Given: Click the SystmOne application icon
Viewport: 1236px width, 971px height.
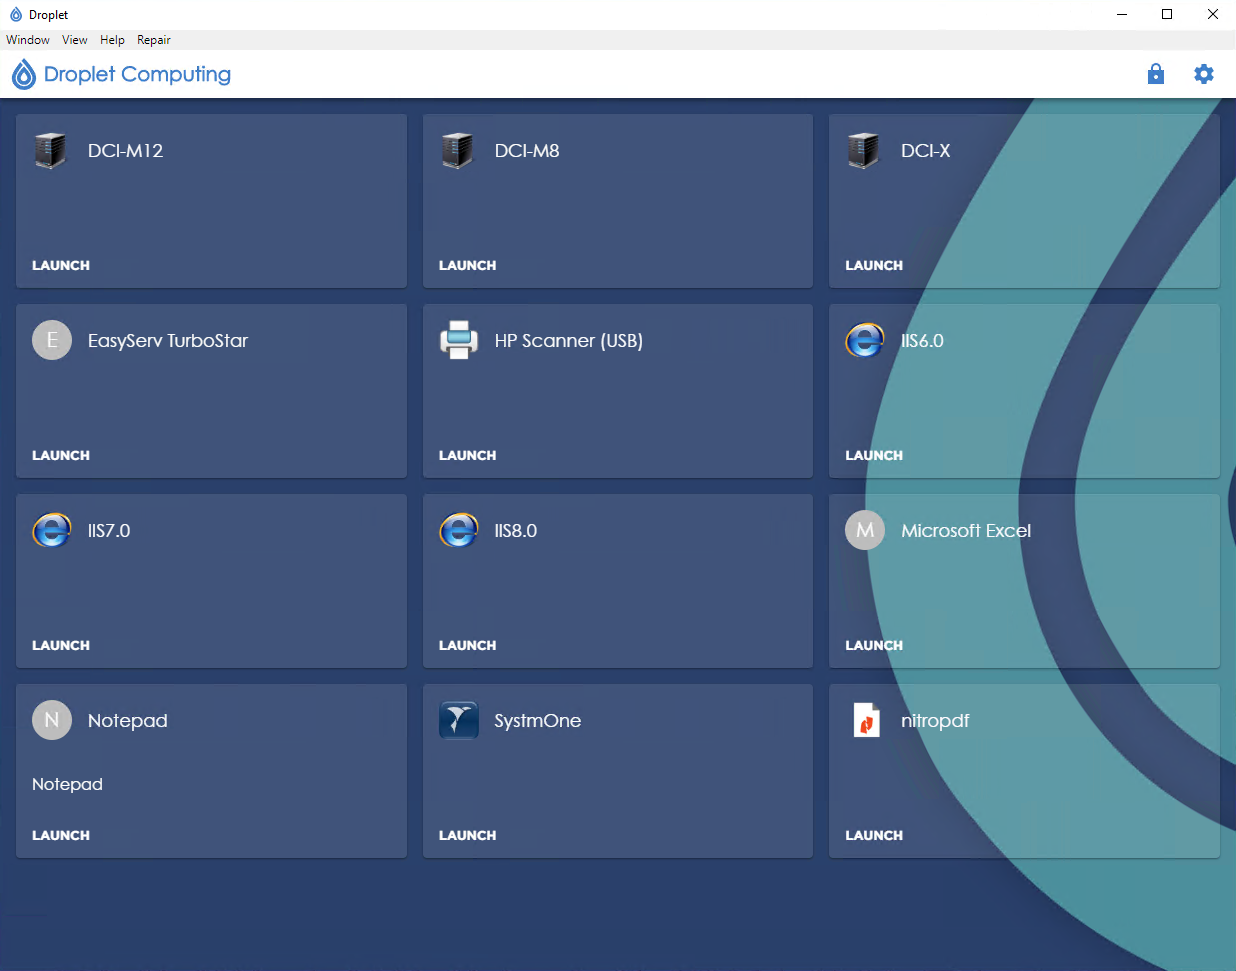Looking at the screenshot, I should (x=459, y=720).
